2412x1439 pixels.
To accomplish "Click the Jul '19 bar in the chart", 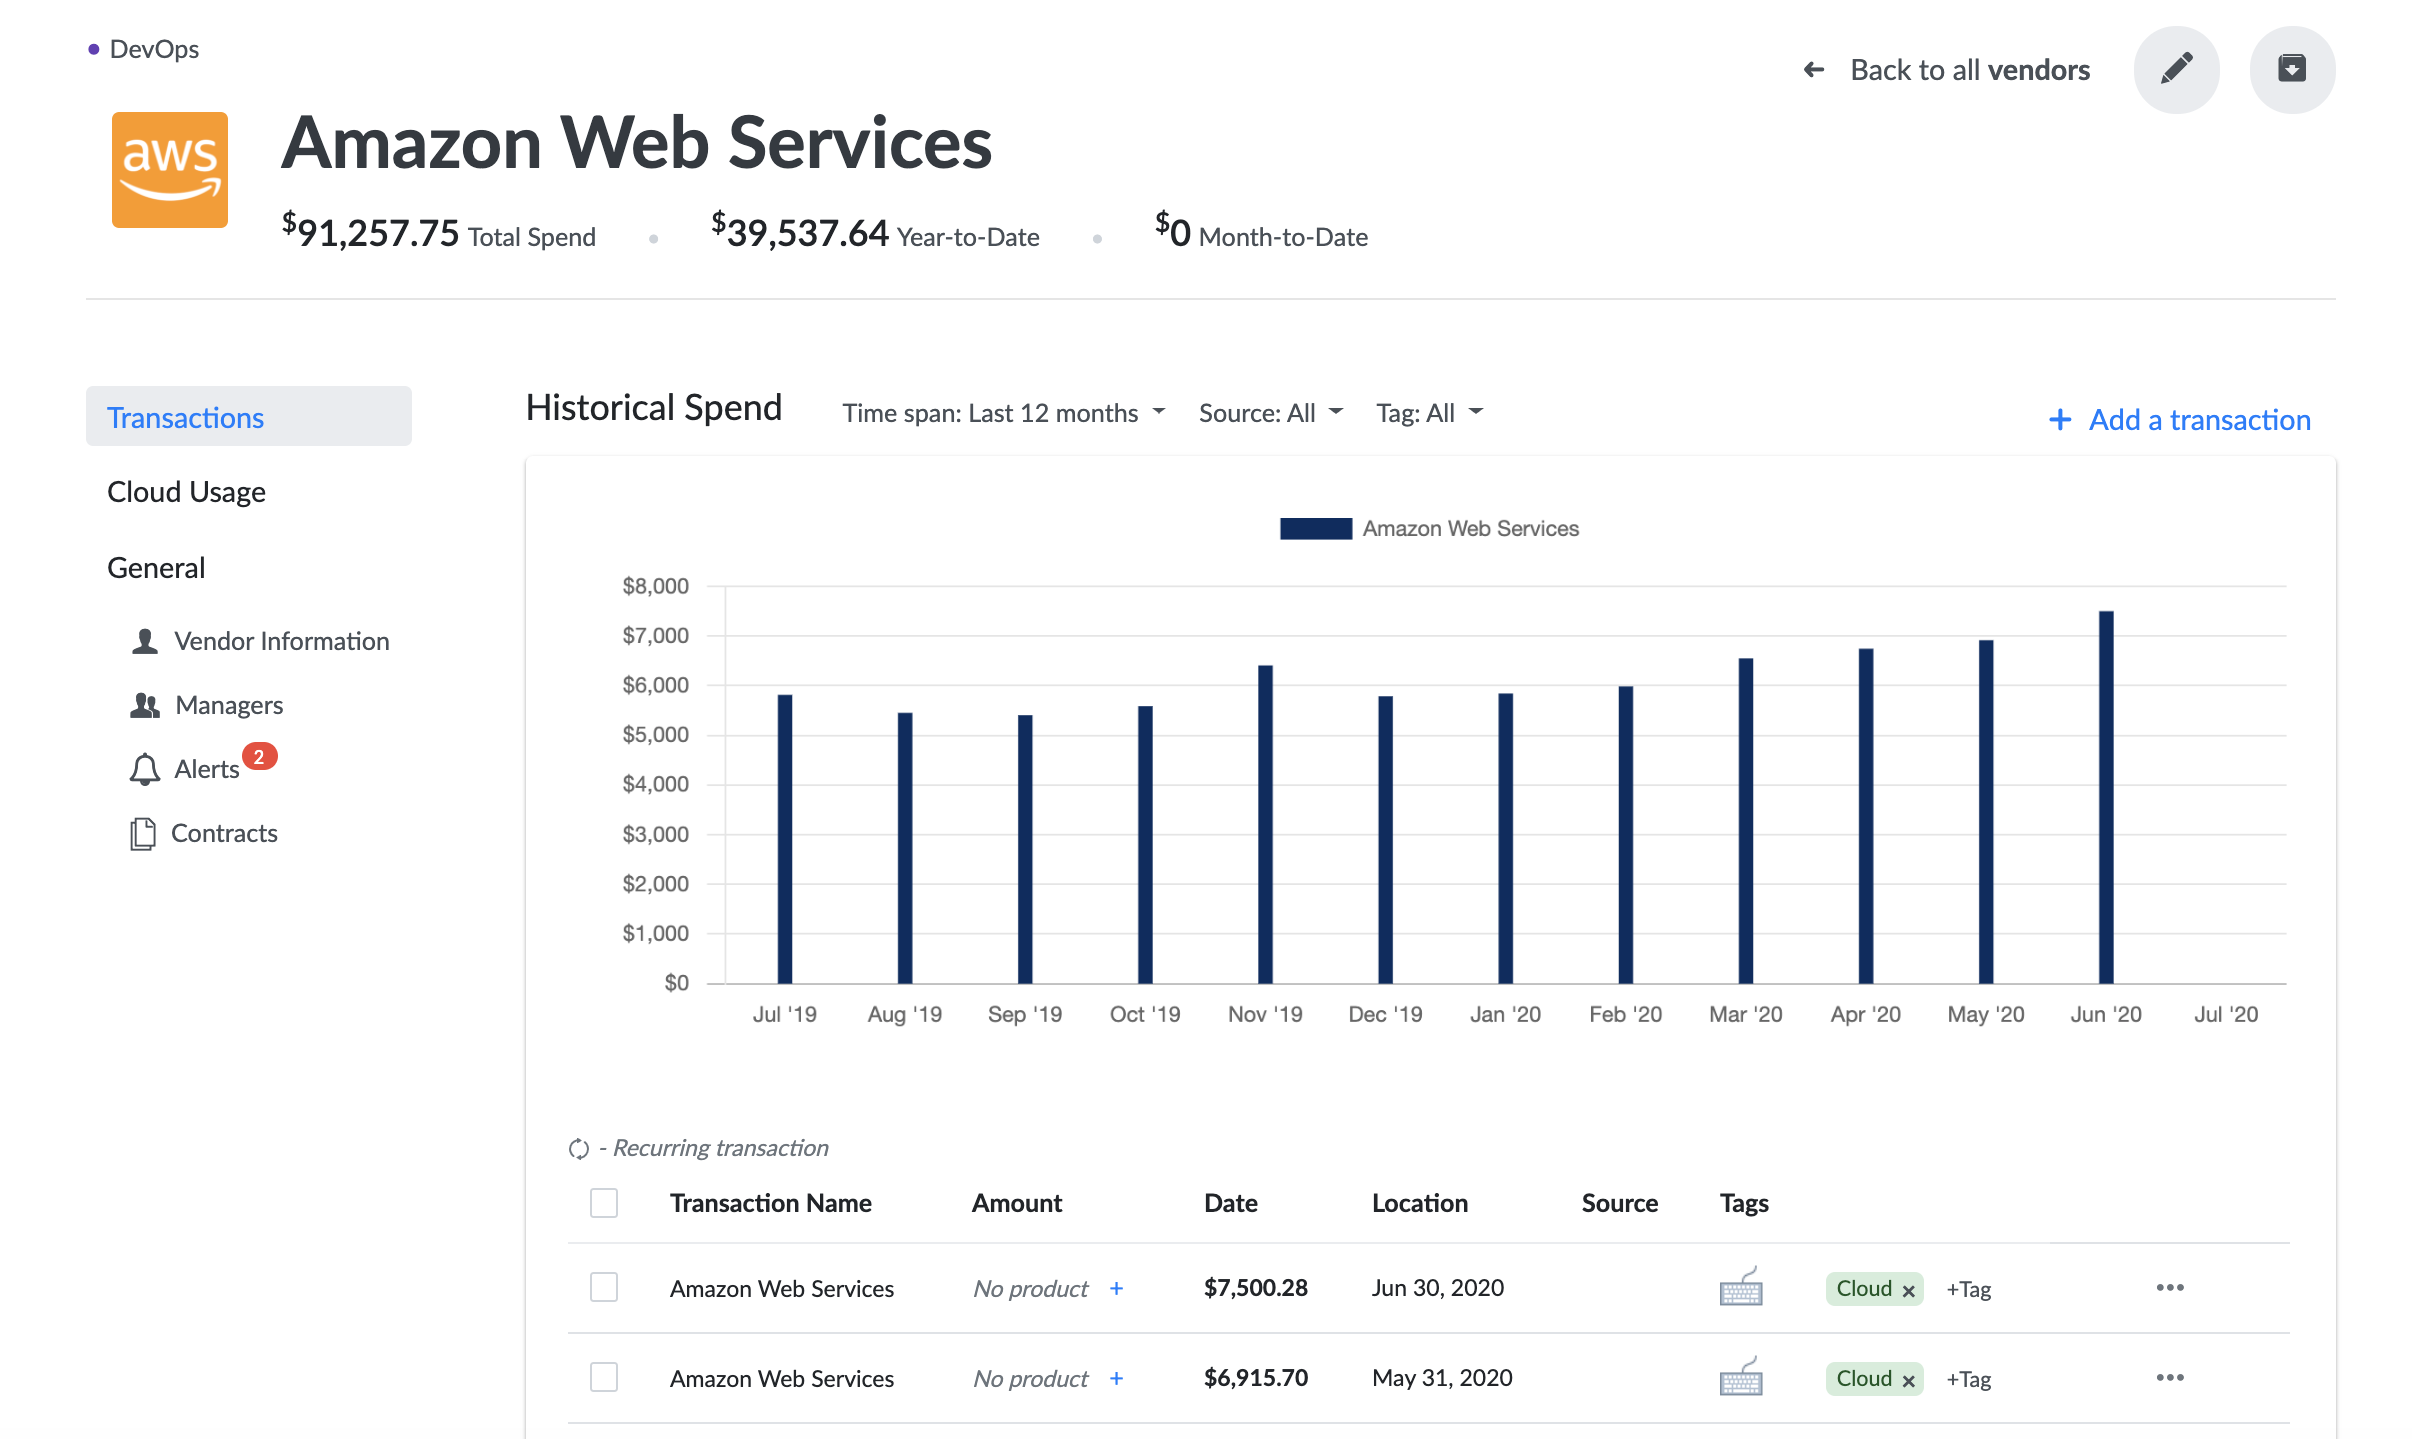I will 785,839.
